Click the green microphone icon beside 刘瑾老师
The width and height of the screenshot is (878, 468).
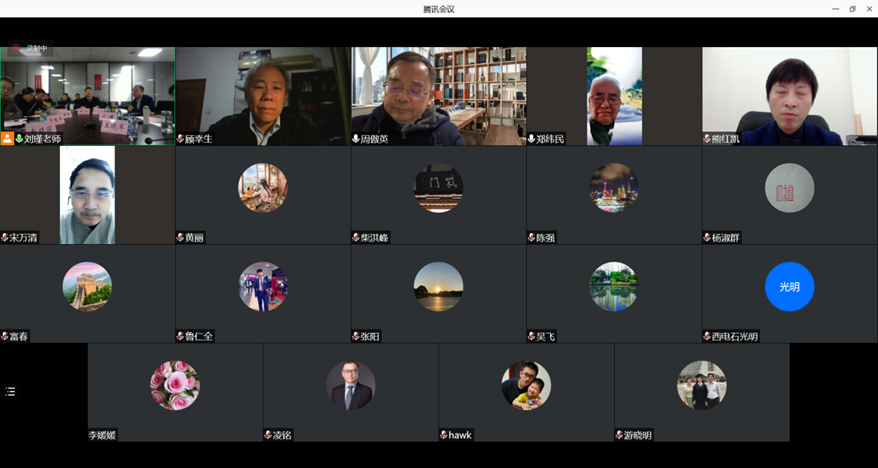pyautogui.click(x=19, y=139)
